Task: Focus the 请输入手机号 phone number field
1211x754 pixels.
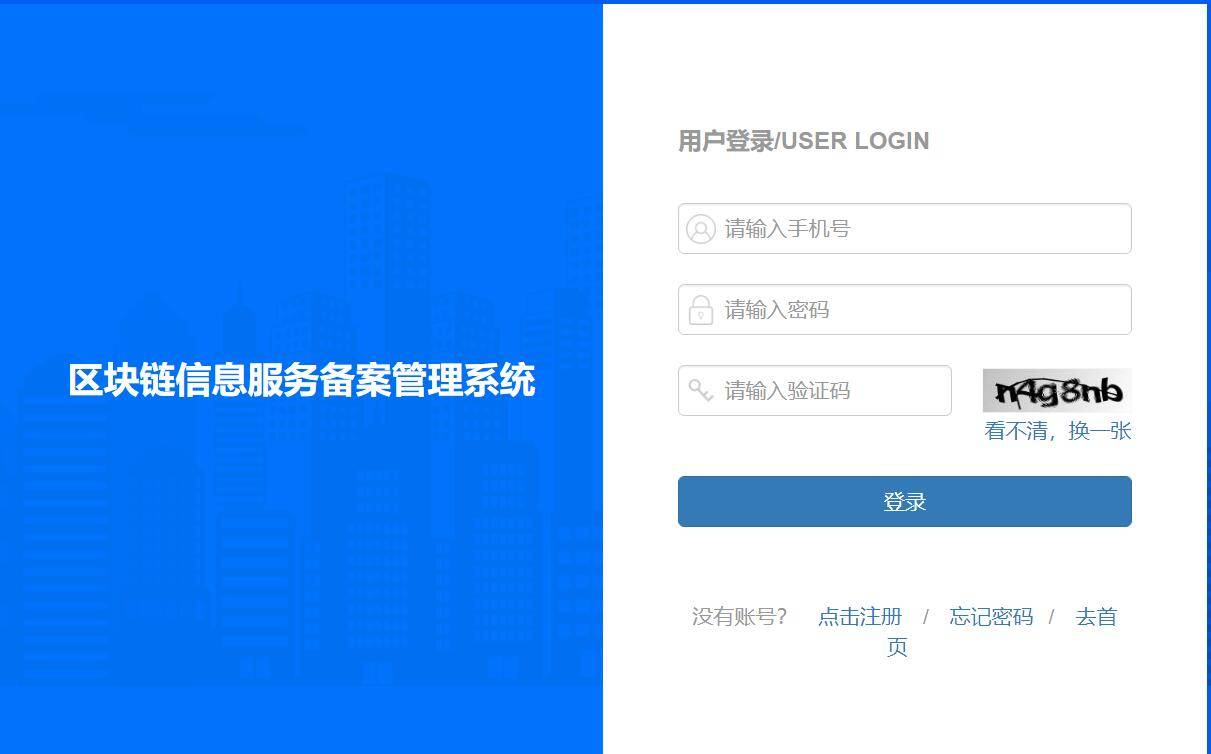Action: click(904, 229)
